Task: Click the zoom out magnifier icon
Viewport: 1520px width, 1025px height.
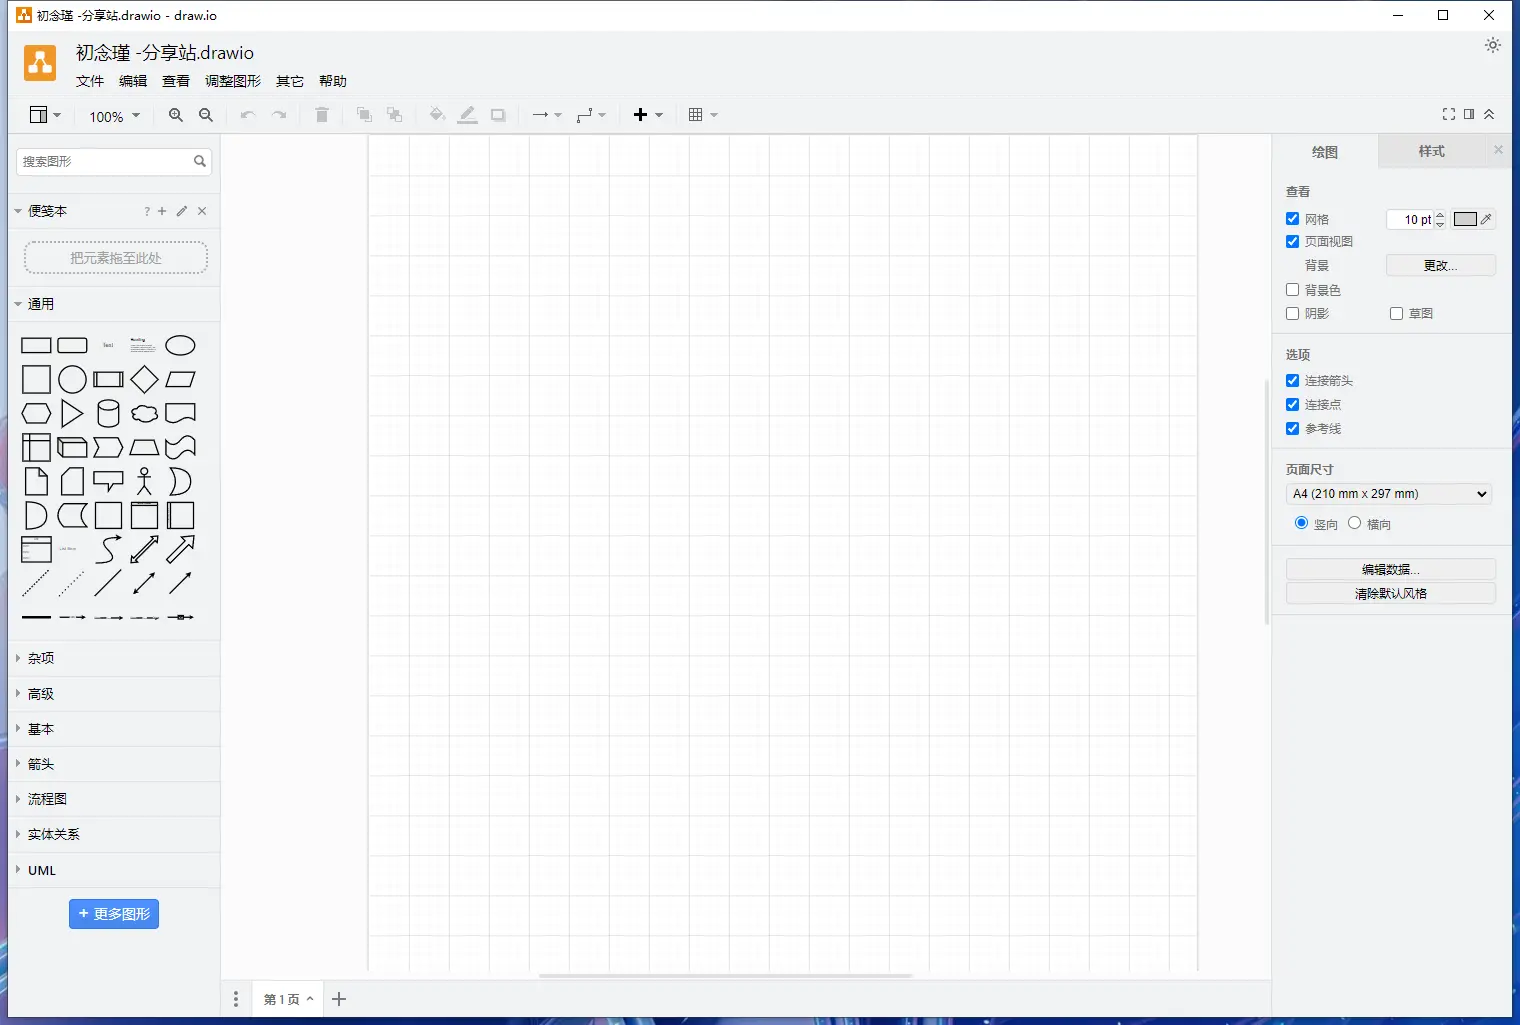Action: click(x=206, y=115)
